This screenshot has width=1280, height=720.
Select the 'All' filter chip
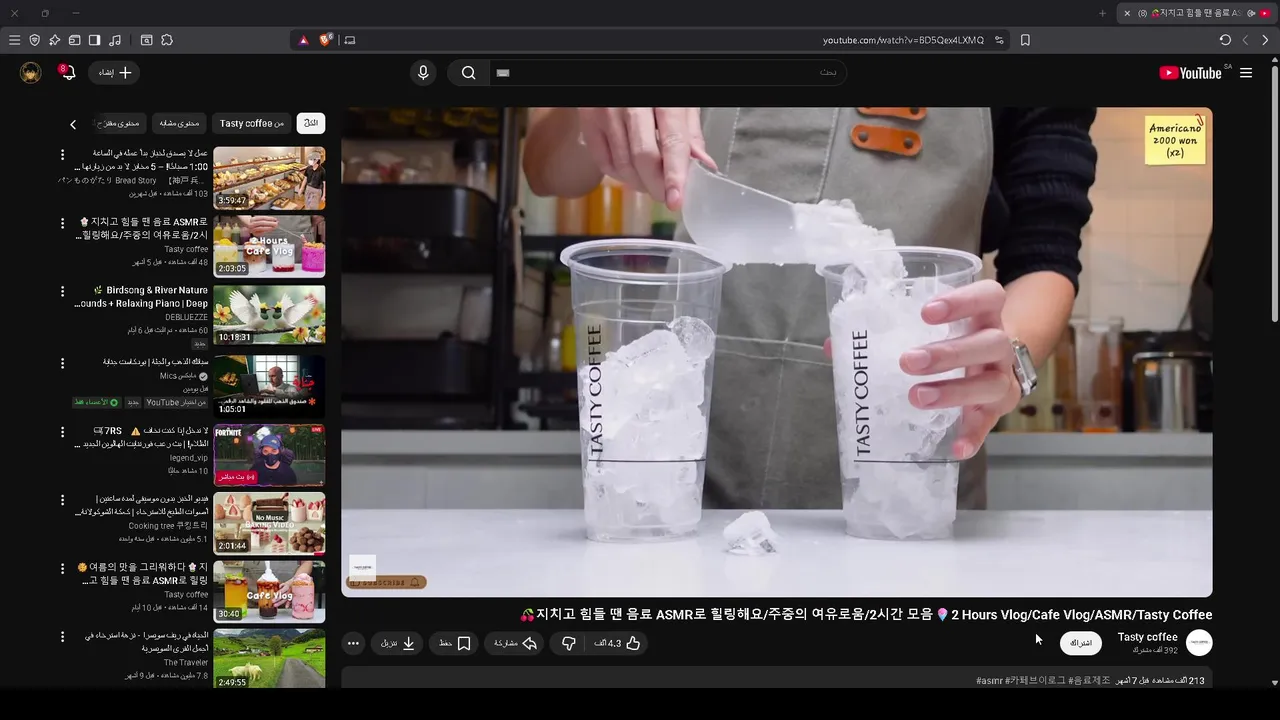pyautogui.click(x=311, y=123)
